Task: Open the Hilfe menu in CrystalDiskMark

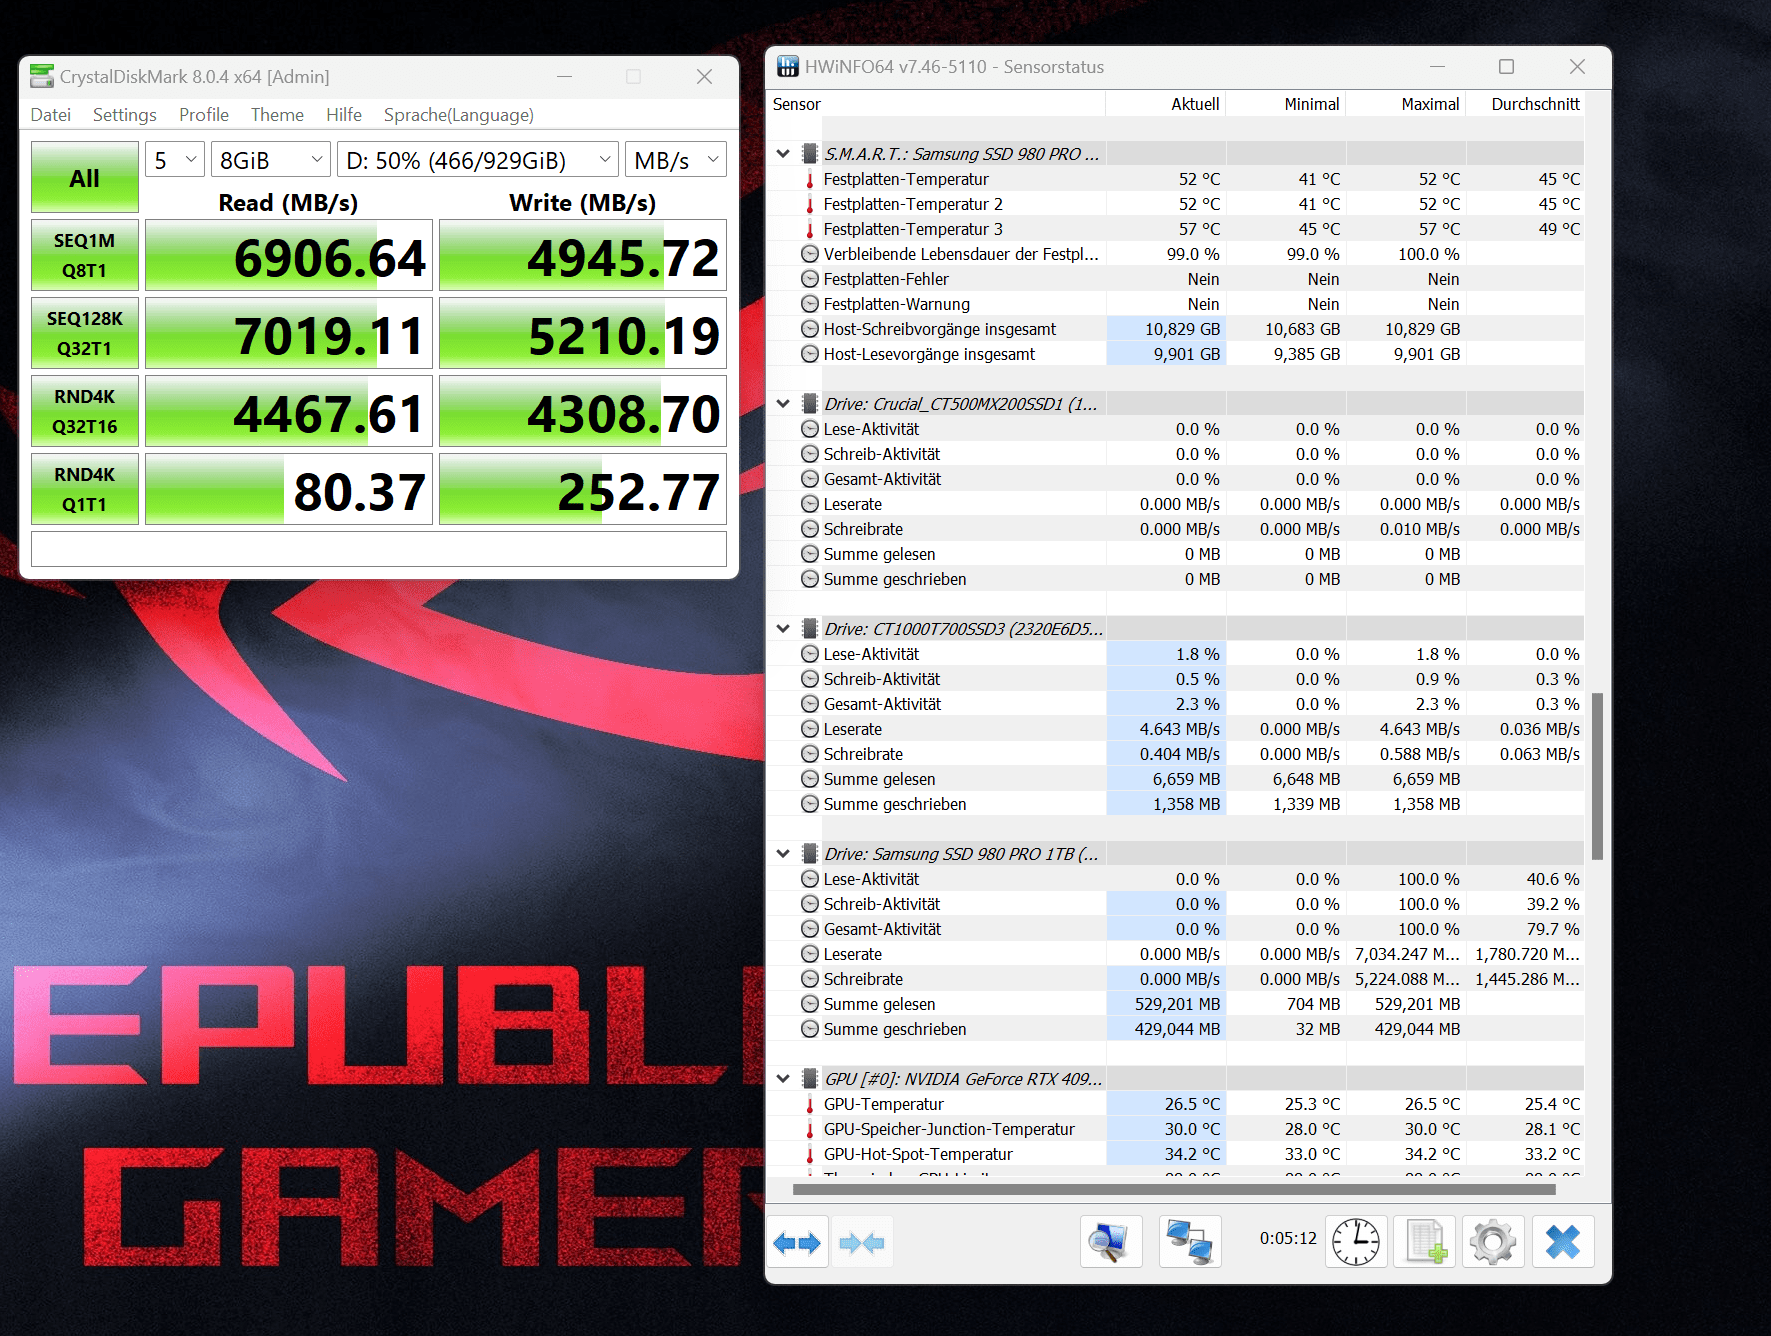Action: click(344, 115)
